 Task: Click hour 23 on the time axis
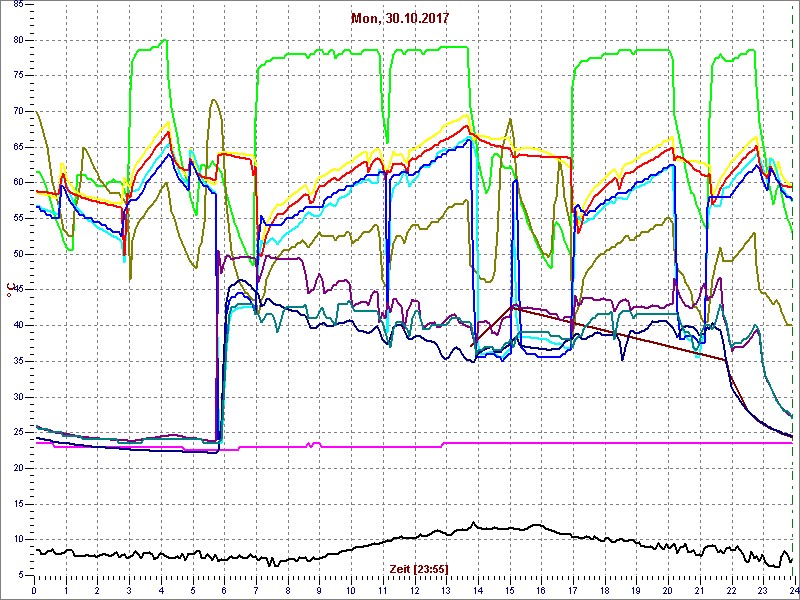click(762, 589)
